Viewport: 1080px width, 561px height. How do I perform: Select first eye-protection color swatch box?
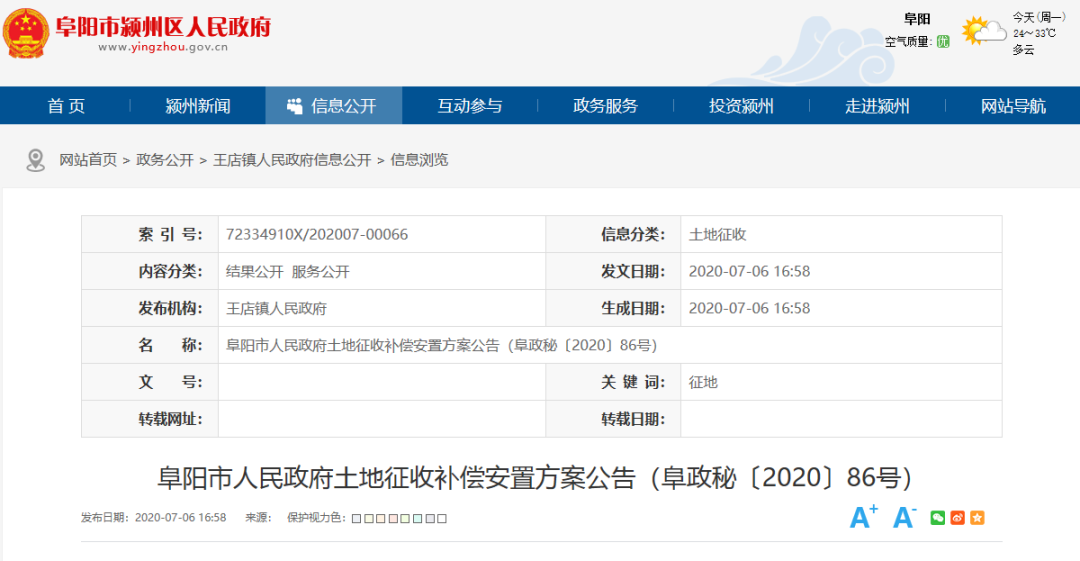357,519
